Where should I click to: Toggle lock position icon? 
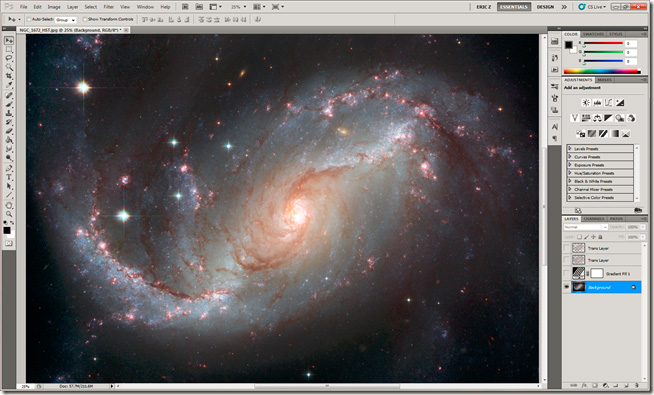point(594,237)
